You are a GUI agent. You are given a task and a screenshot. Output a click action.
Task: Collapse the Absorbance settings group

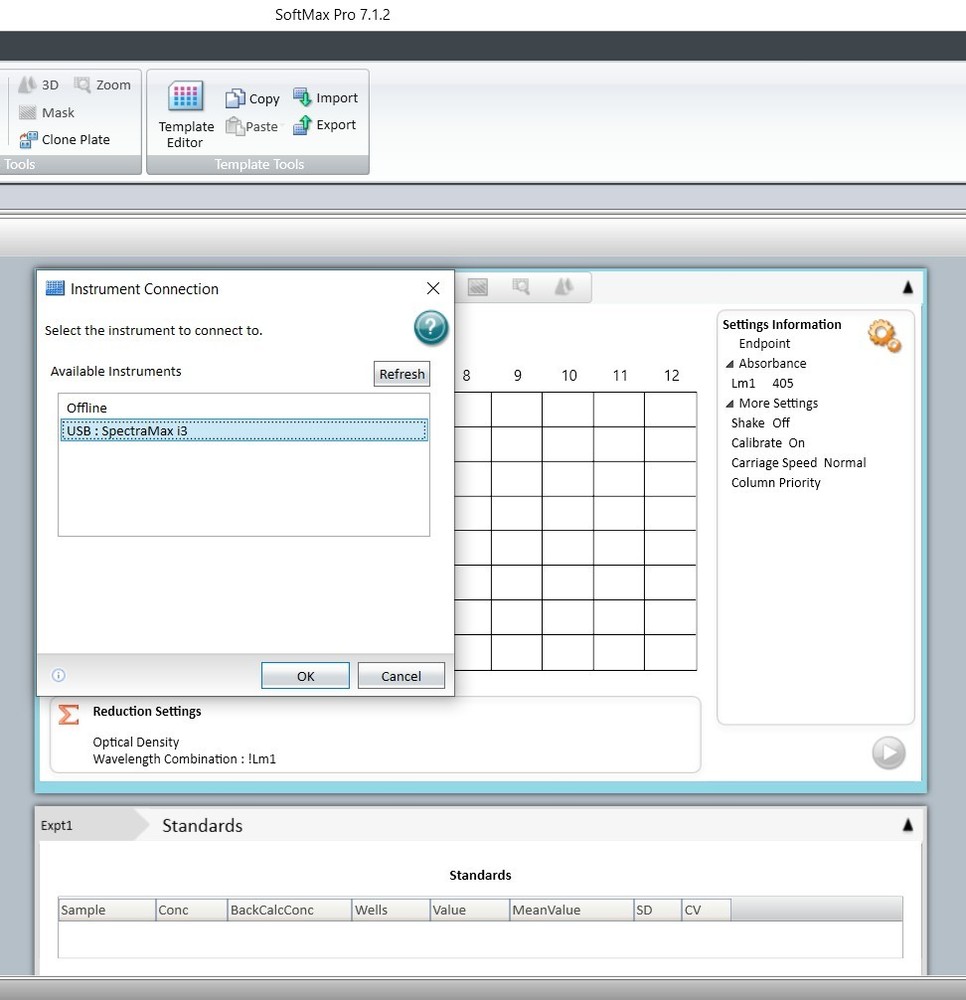pyautogui.click(x=729, y=364)
